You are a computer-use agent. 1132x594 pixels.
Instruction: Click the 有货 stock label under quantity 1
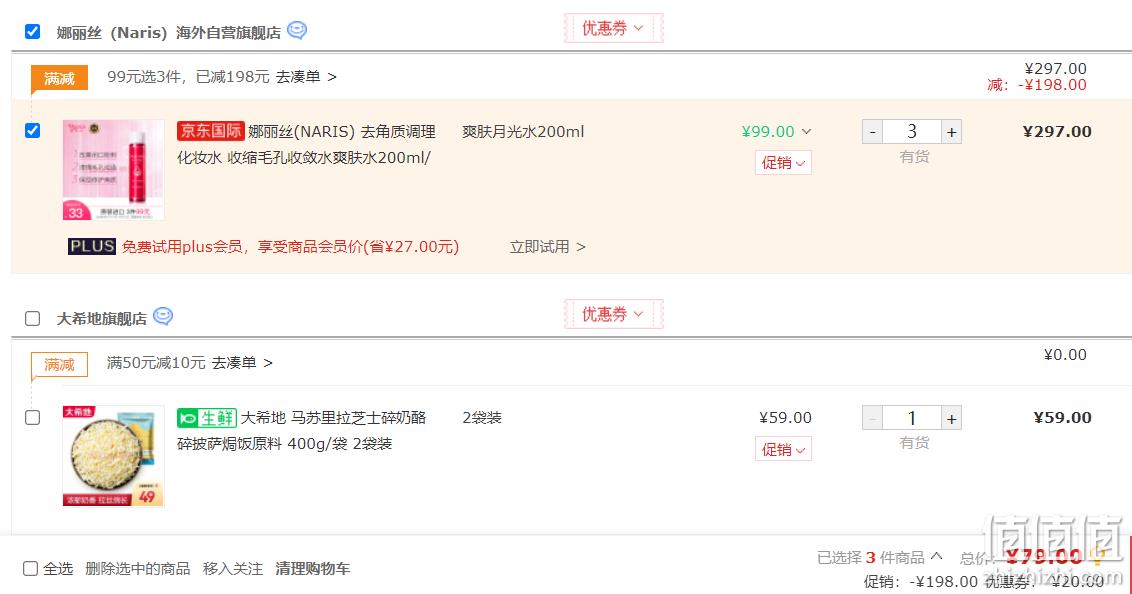click(x=914, y=443)
